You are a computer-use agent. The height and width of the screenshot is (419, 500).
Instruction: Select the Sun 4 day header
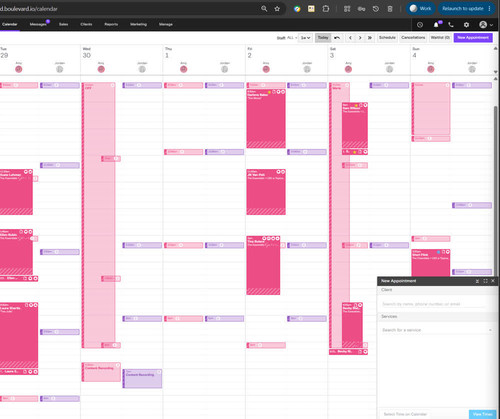pyautogui.click(x=415, y=53)
